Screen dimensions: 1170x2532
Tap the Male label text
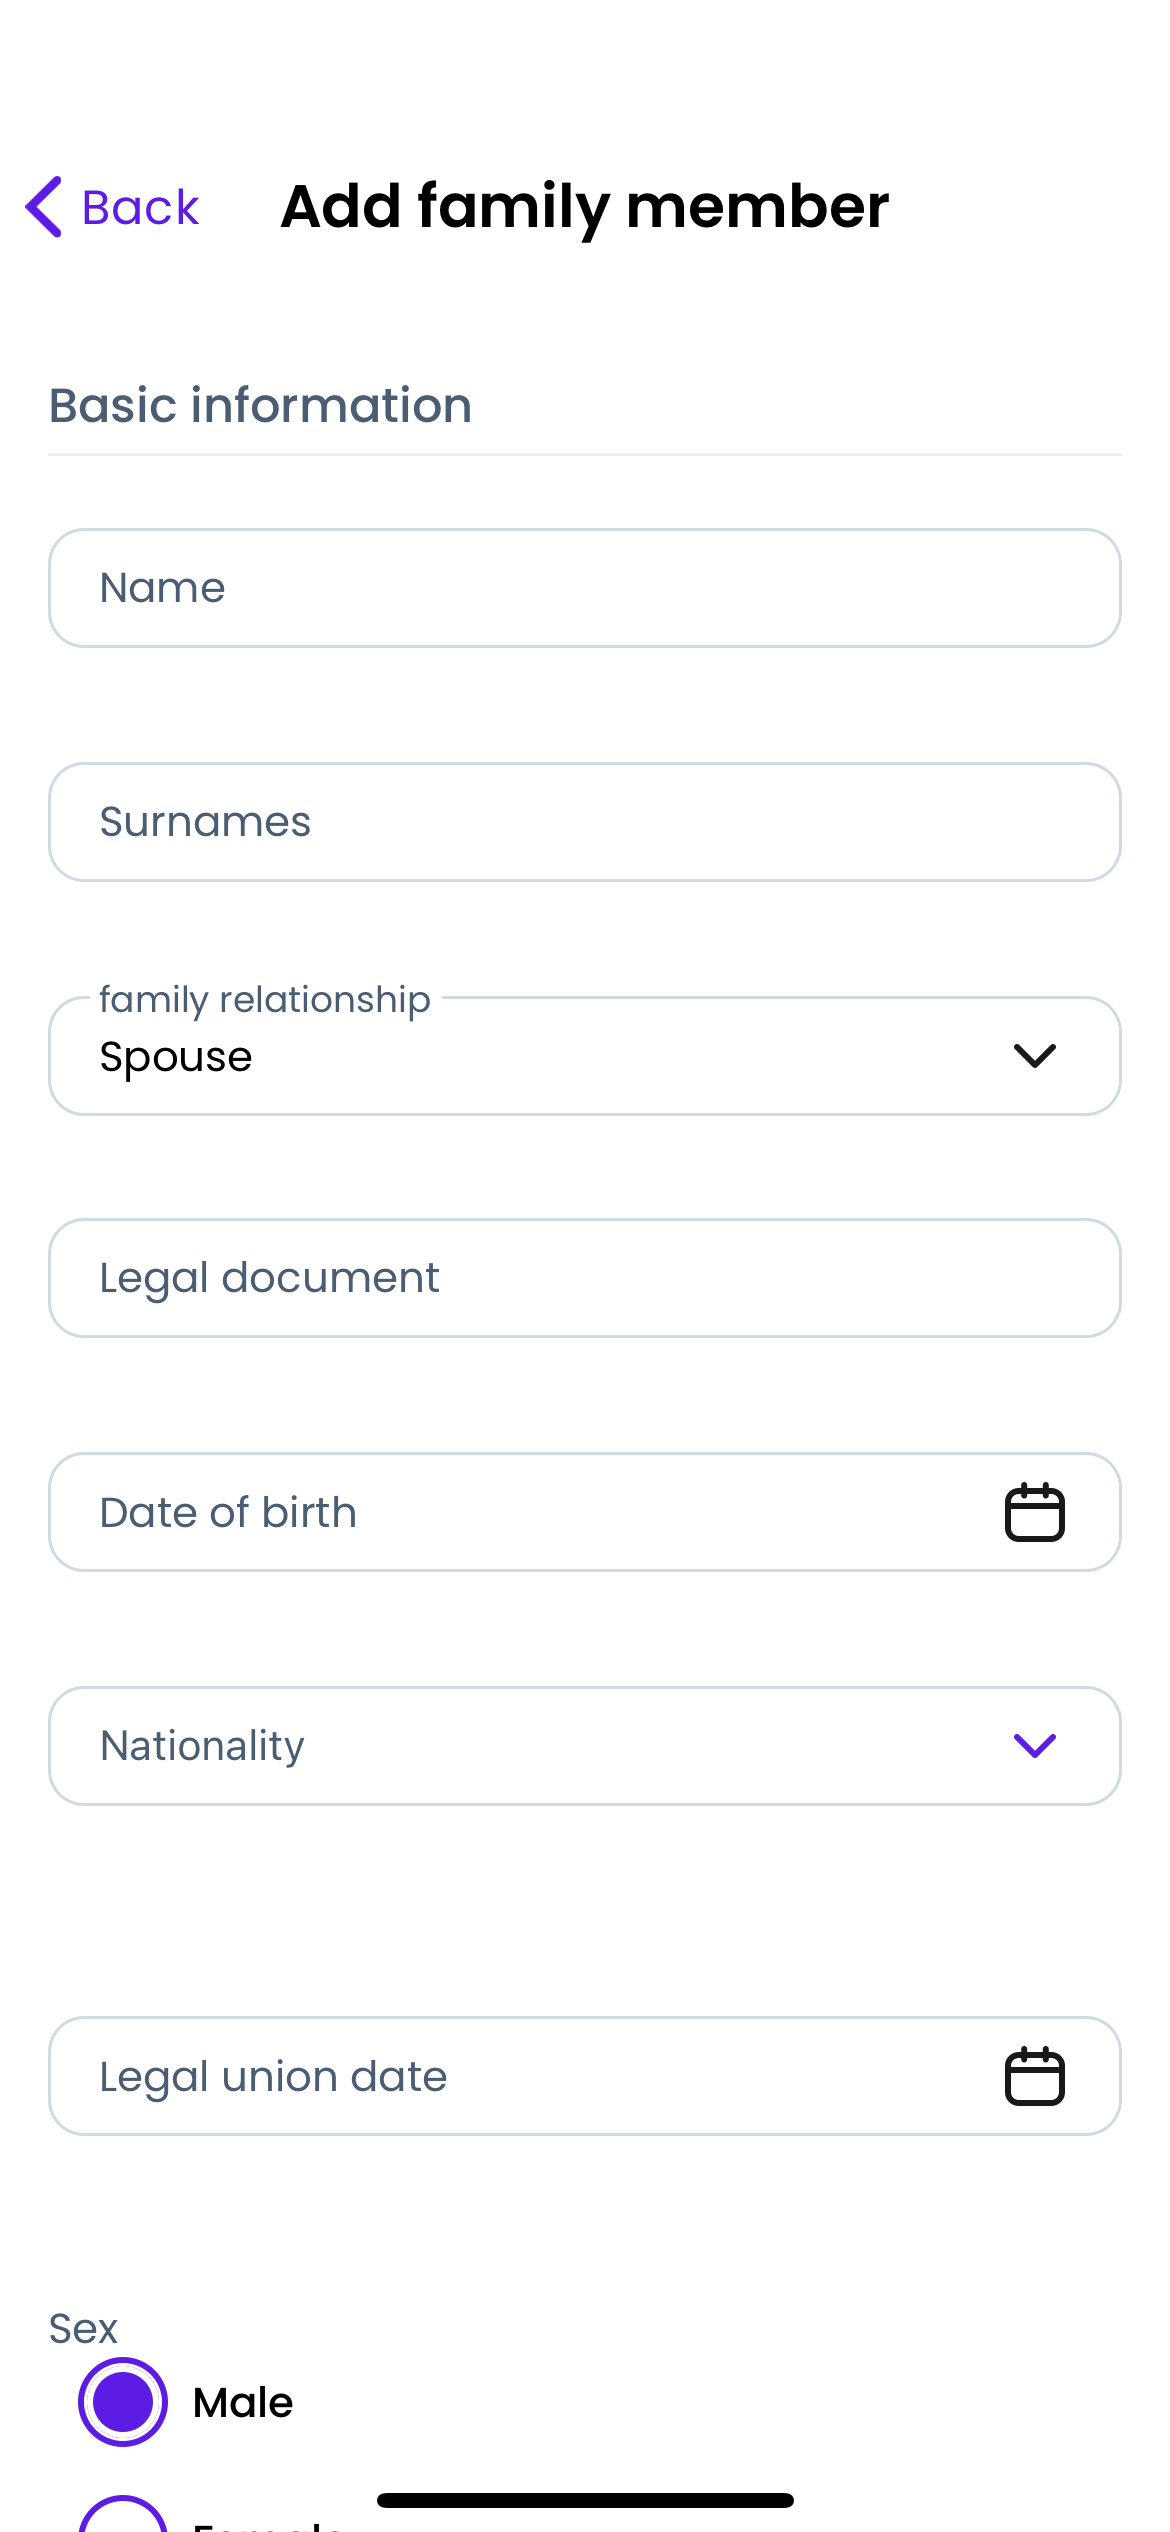[x=243, y=2402]
